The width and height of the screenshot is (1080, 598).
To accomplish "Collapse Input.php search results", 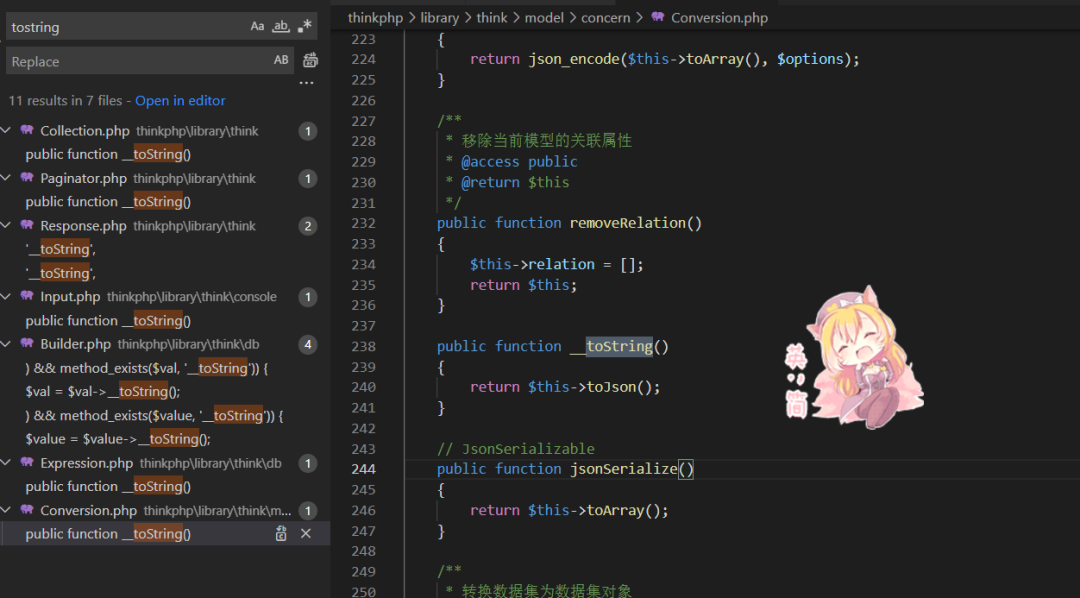I will pyautogui.click(x=6, y=296).
